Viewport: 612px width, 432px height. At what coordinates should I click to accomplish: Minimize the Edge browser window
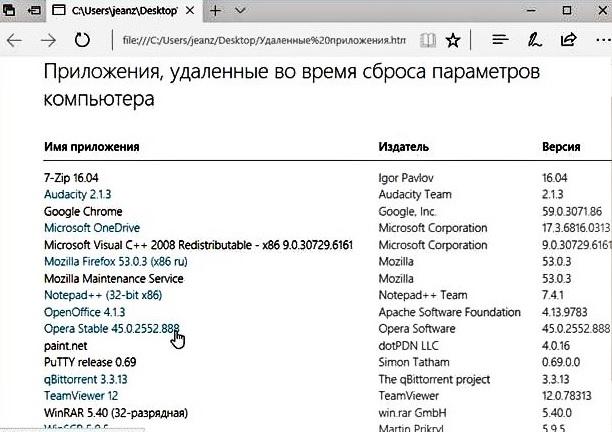[531, 11]
